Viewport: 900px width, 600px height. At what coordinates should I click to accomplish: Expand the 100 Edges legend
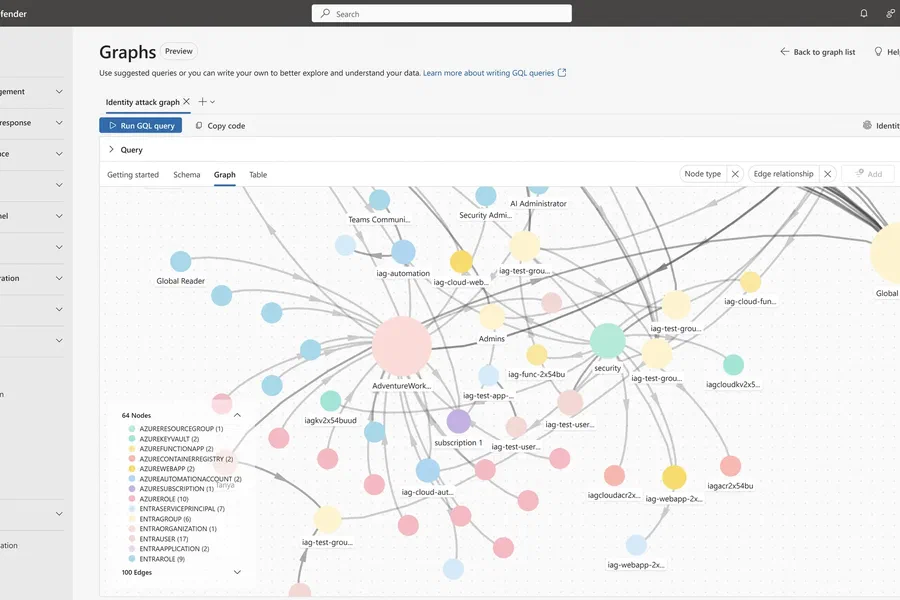tap(237, 572)
